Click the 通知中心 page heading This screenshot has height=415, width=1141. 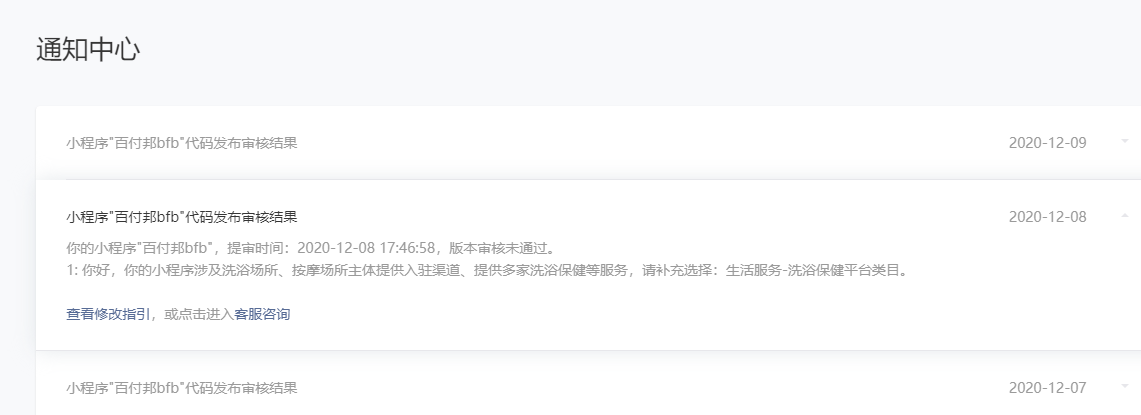(x=88, y=50)
